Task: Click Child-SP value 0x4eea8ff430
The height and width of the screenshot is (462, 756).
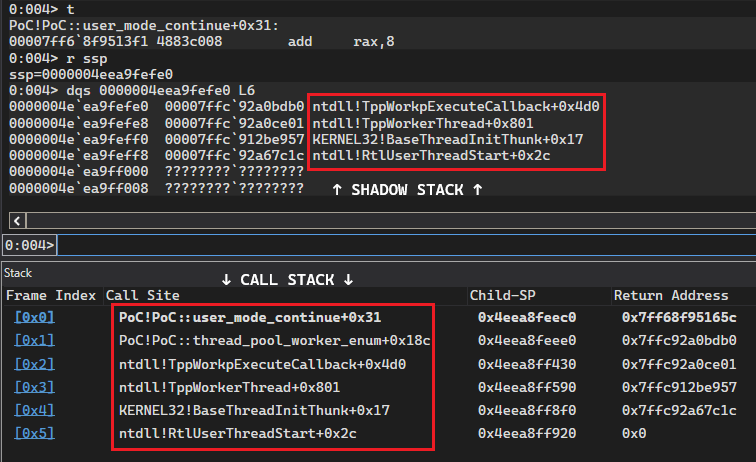Action: (527, 364)
